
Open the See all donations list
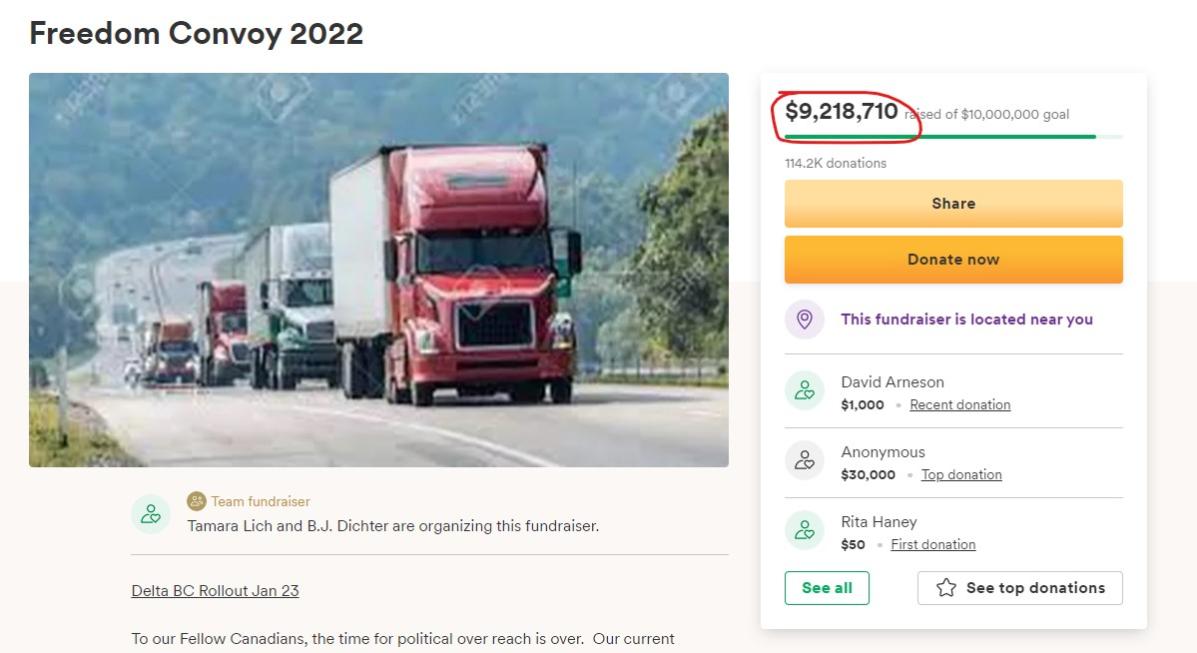826,588
